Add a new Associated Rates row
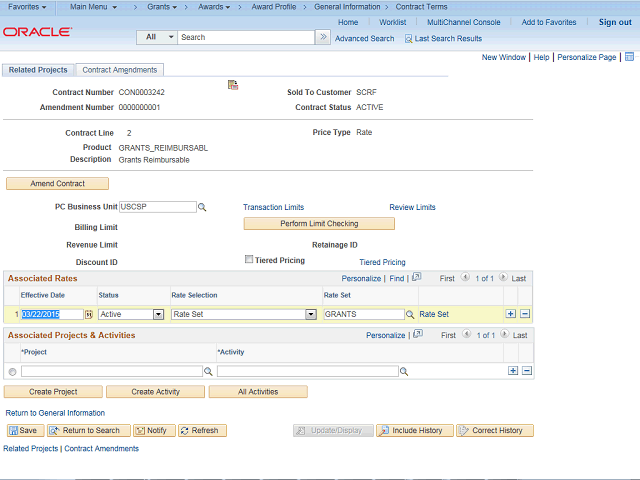 coord(511,314)
